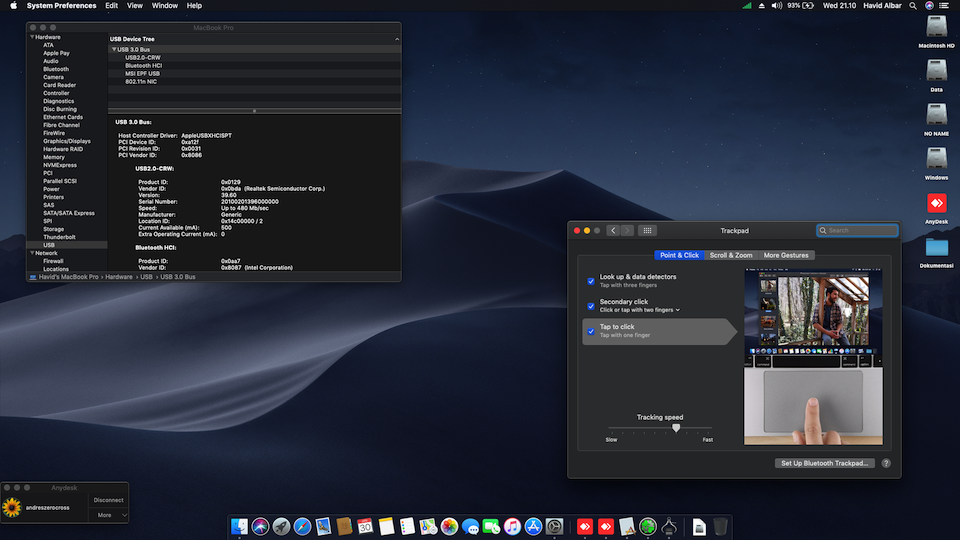The height and width of the screenshot is (540, 960).
Task: Select Graphics/Displays in Hardware list
Action: (67, 141)
